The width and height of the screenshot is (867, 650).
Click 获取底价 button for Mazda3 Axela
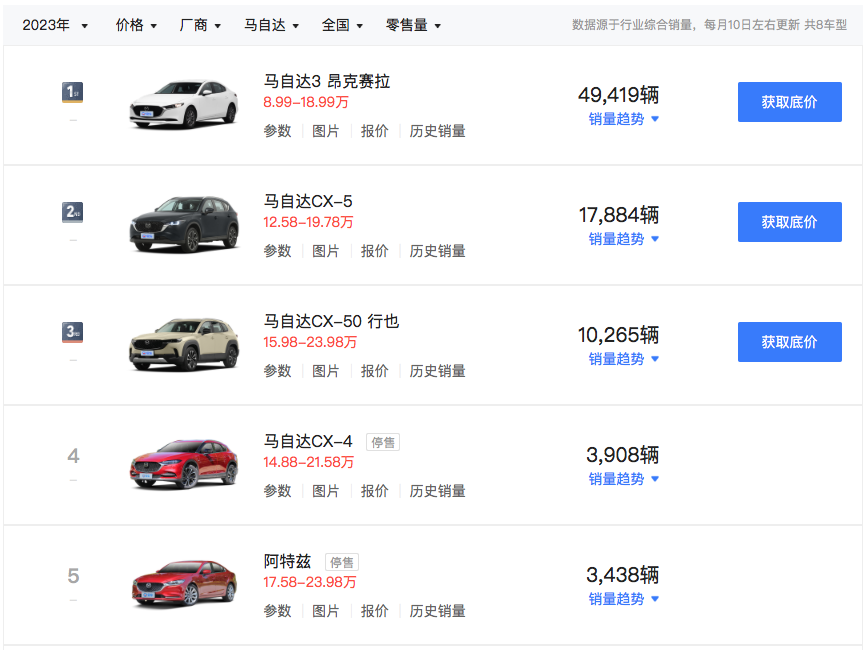click(789, 102)
